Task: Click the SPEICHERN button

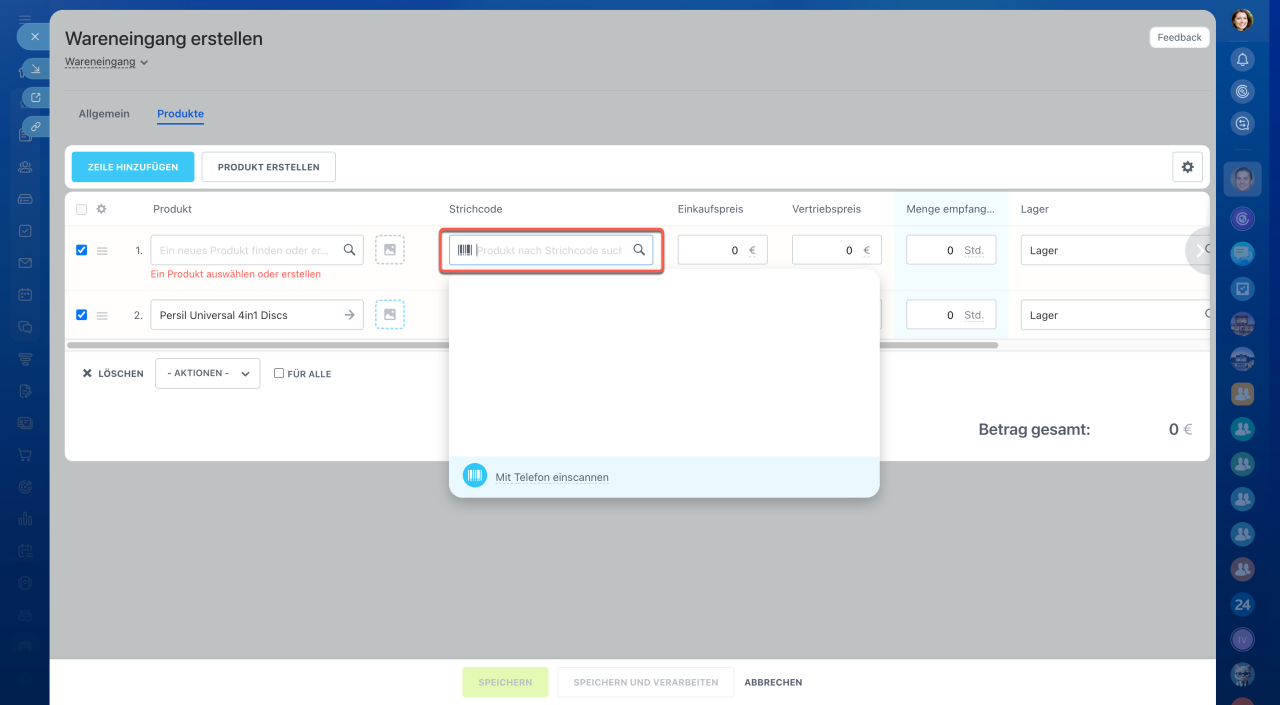Action: point(505,682)
